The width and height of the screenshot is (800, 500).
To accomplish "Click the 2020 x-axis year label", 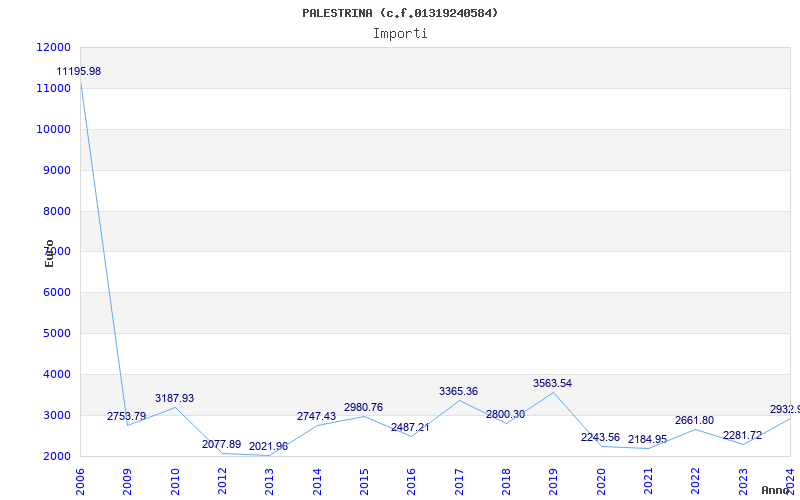I will coord(601,482).
